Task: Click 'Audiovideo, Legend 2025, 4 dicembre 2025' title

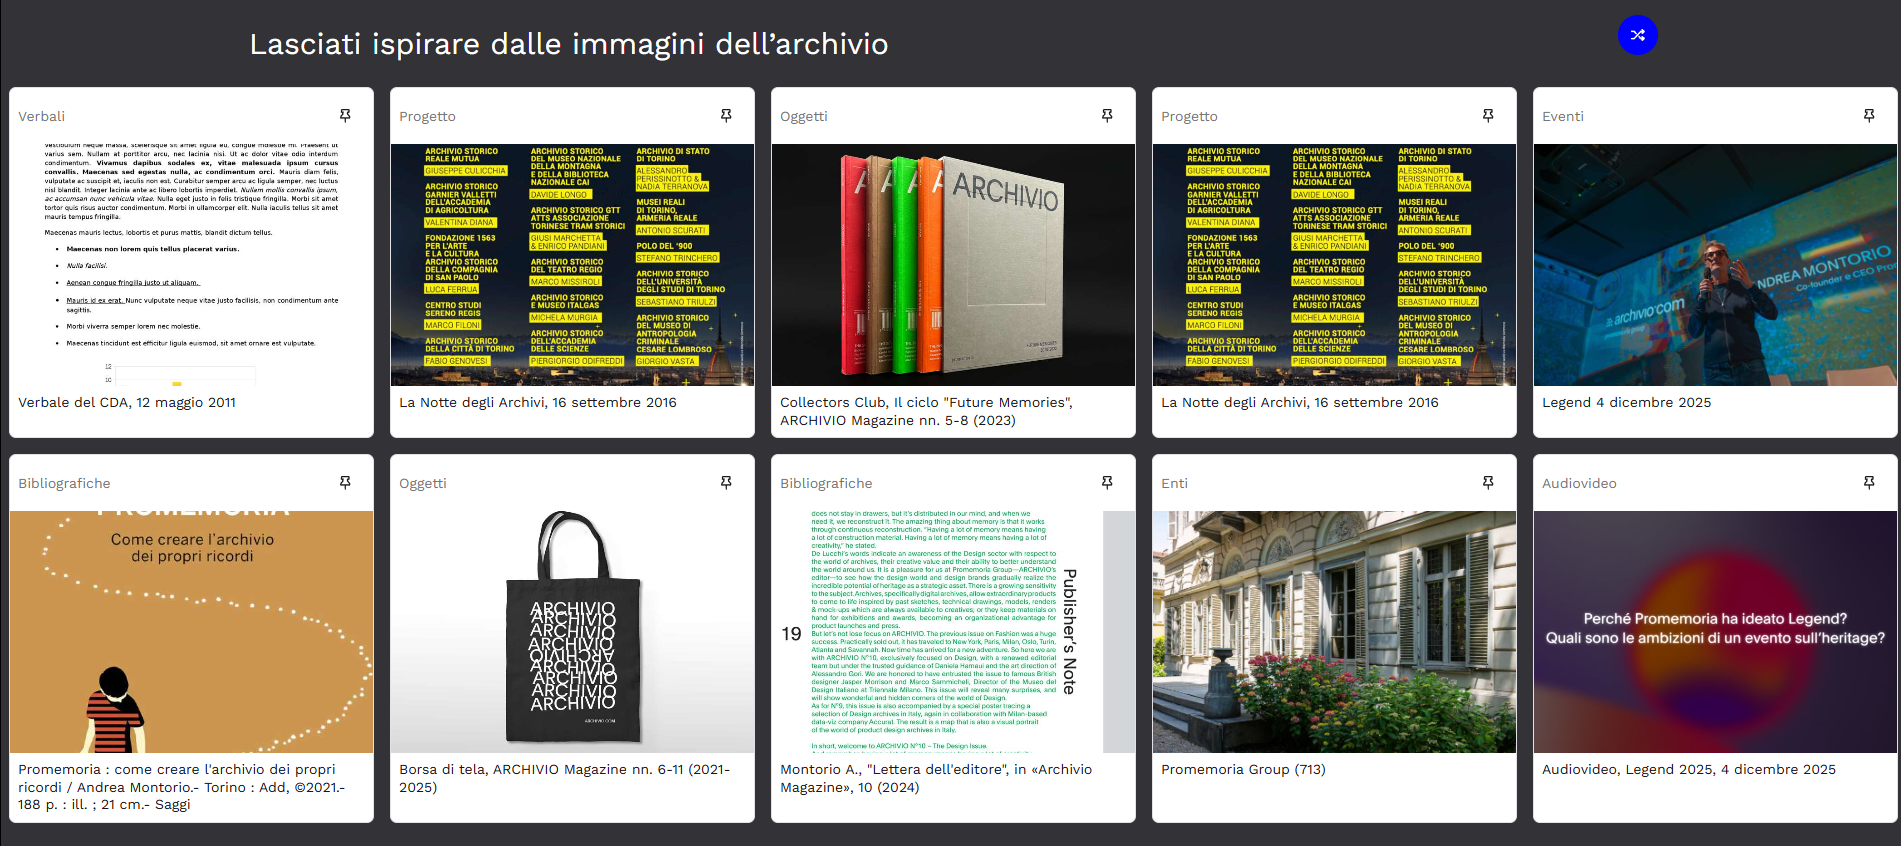Action: pos(1689,770)
